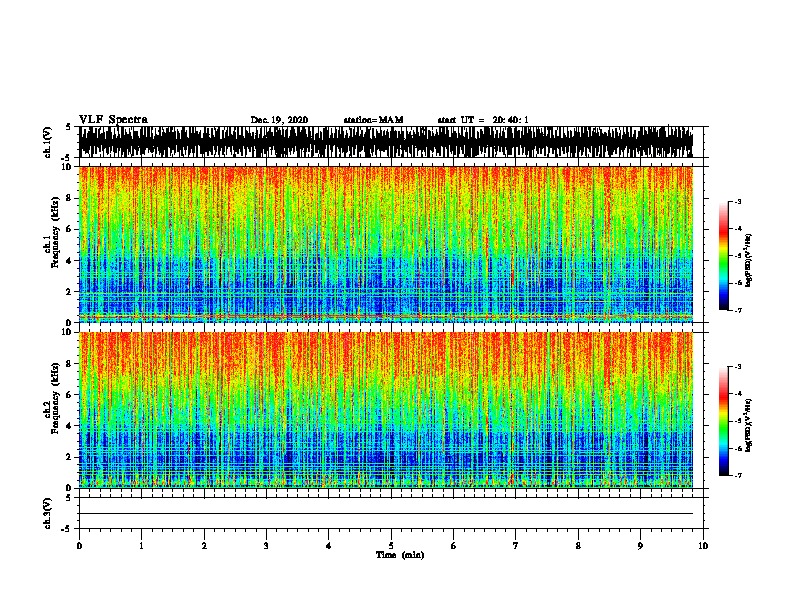Click inside the ch.1 spectrogram panel
792x612 pixels.
click(x=386, y=244)
